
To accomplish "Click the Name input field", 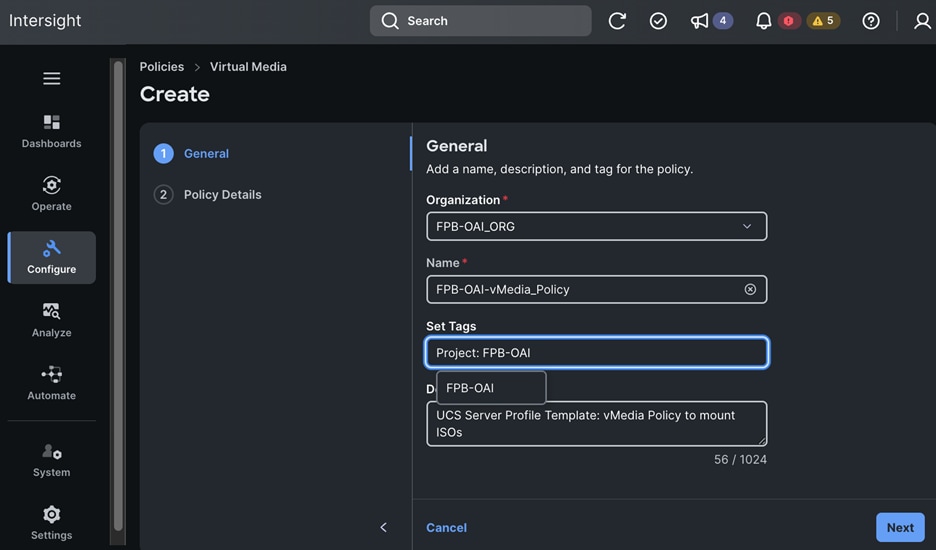I will pyautogui.click(x=596, y=289).
